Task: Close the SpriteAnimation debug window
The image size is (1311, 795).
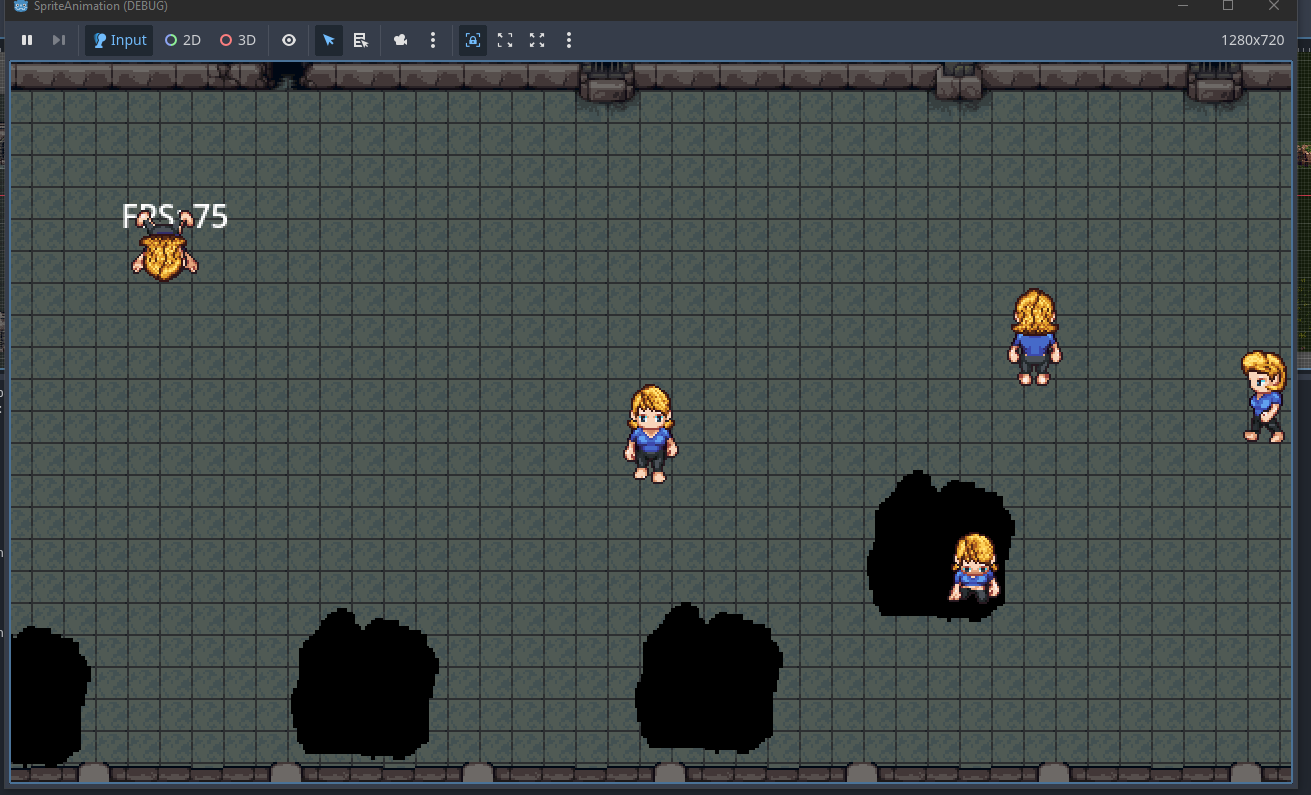Action: point(1274,6)
